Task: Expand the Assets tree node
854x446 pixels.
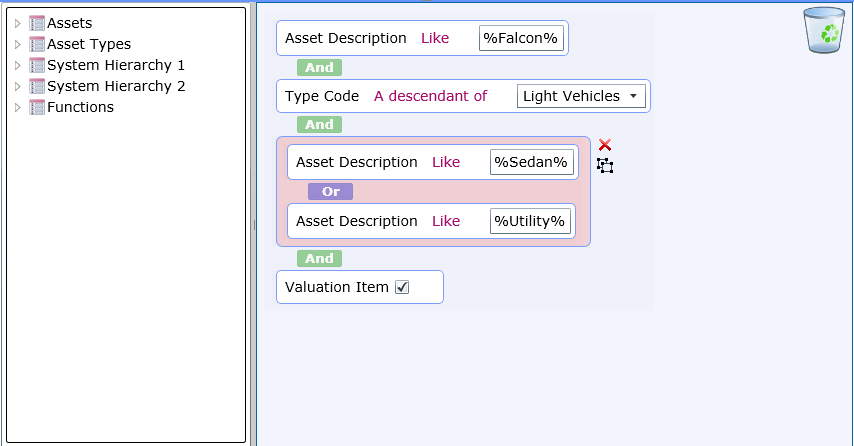Action: (x=17, y=23)
